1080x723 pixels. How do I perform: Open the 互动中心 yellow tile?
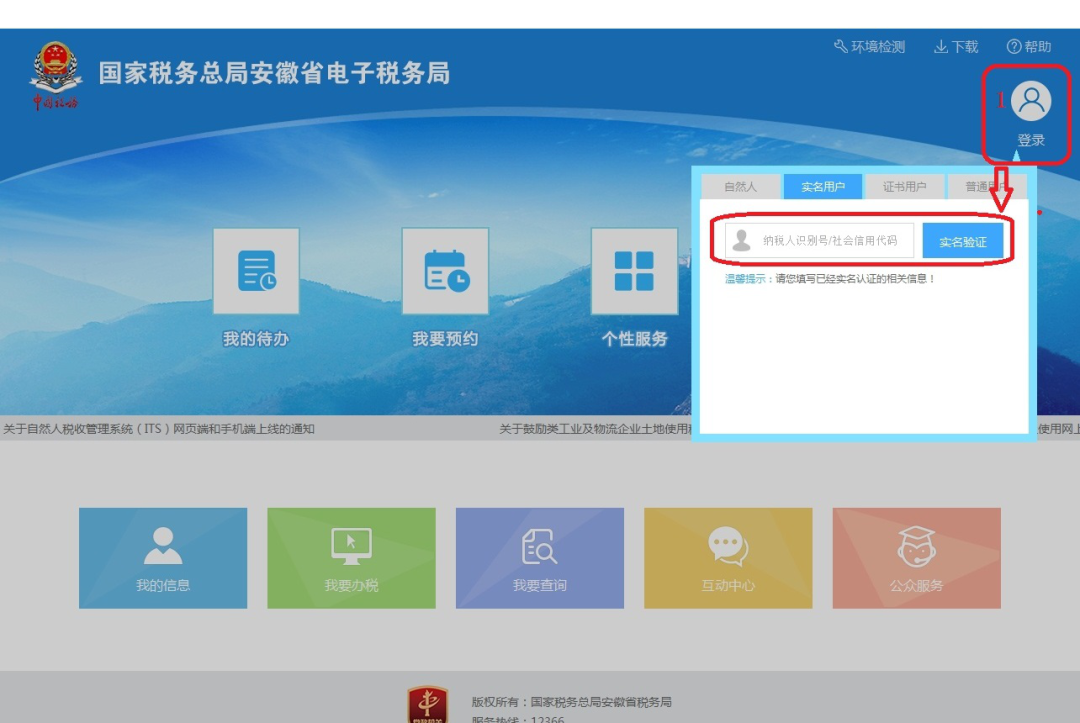tap(728, 558)
